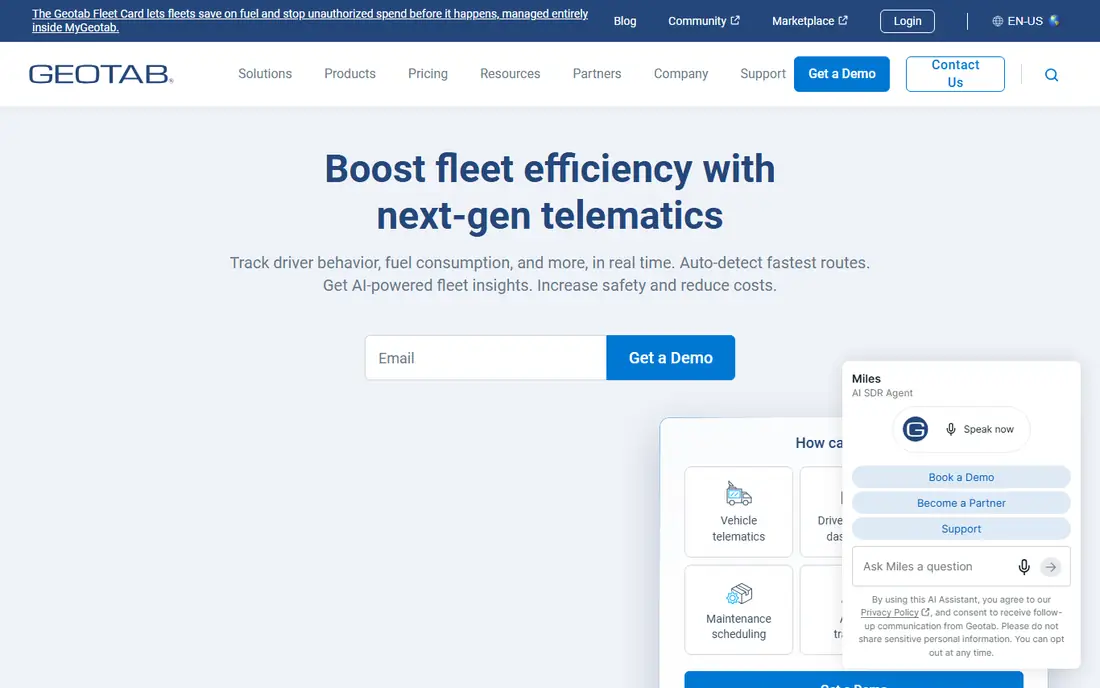This screenshot has width=1100, height=688.
Task: Click Get a Demo next to Email field
Action: (670, 358)
